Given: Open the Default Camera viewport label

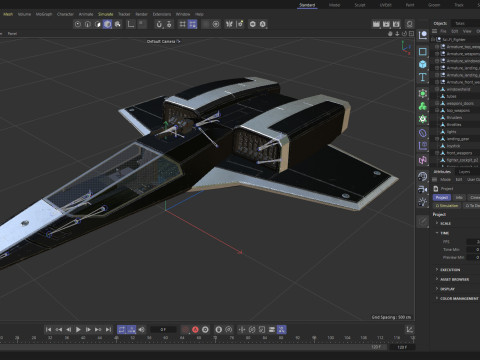Looking at the screenshot, I should pos(163,41).
